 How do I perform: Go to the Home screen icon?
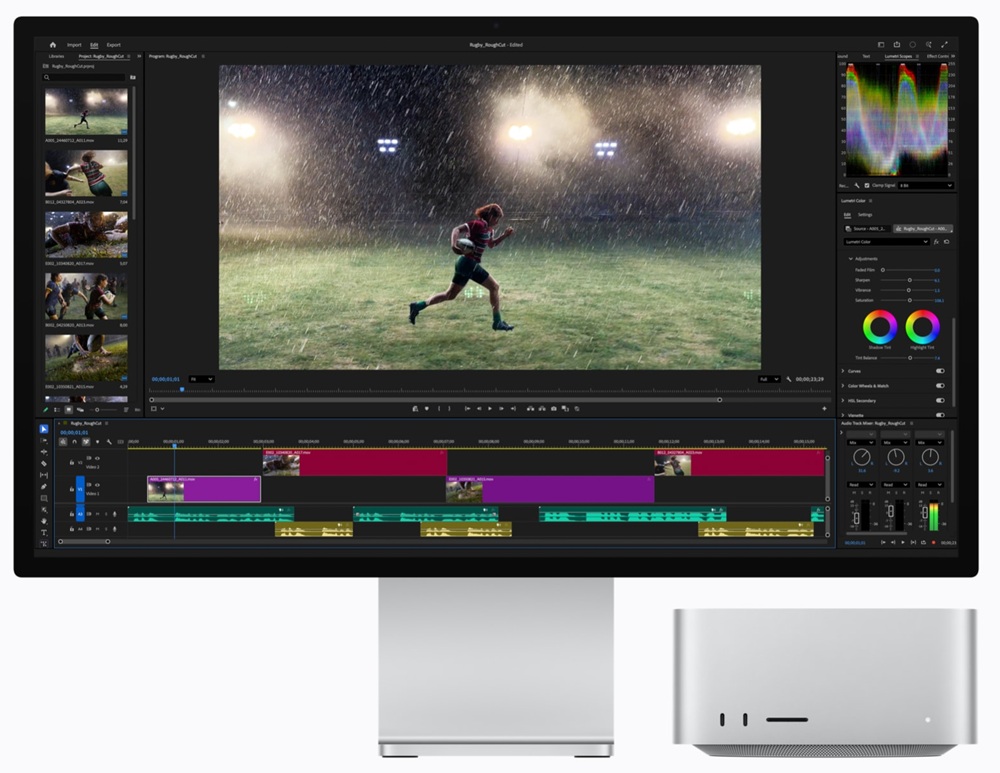click(x=53, y=45)
